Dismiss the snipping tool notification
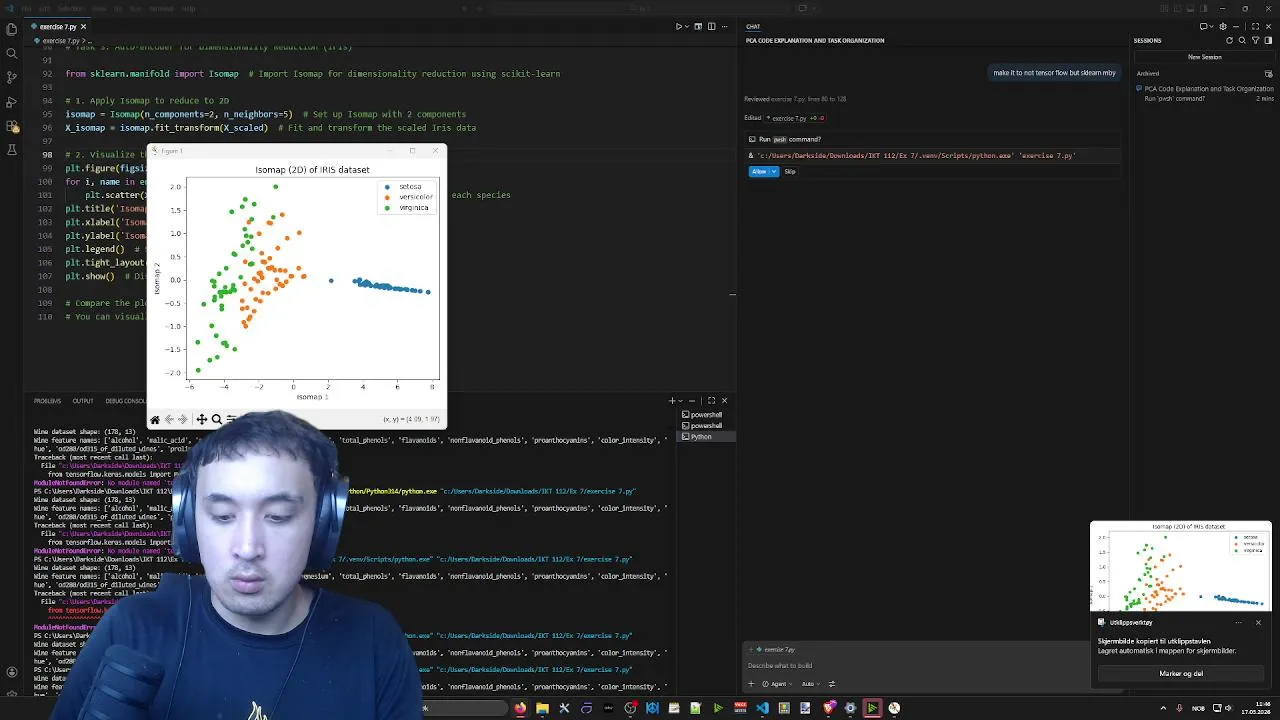The image size is (1280, 720). pyautogui.click(x=1258, y=622)
